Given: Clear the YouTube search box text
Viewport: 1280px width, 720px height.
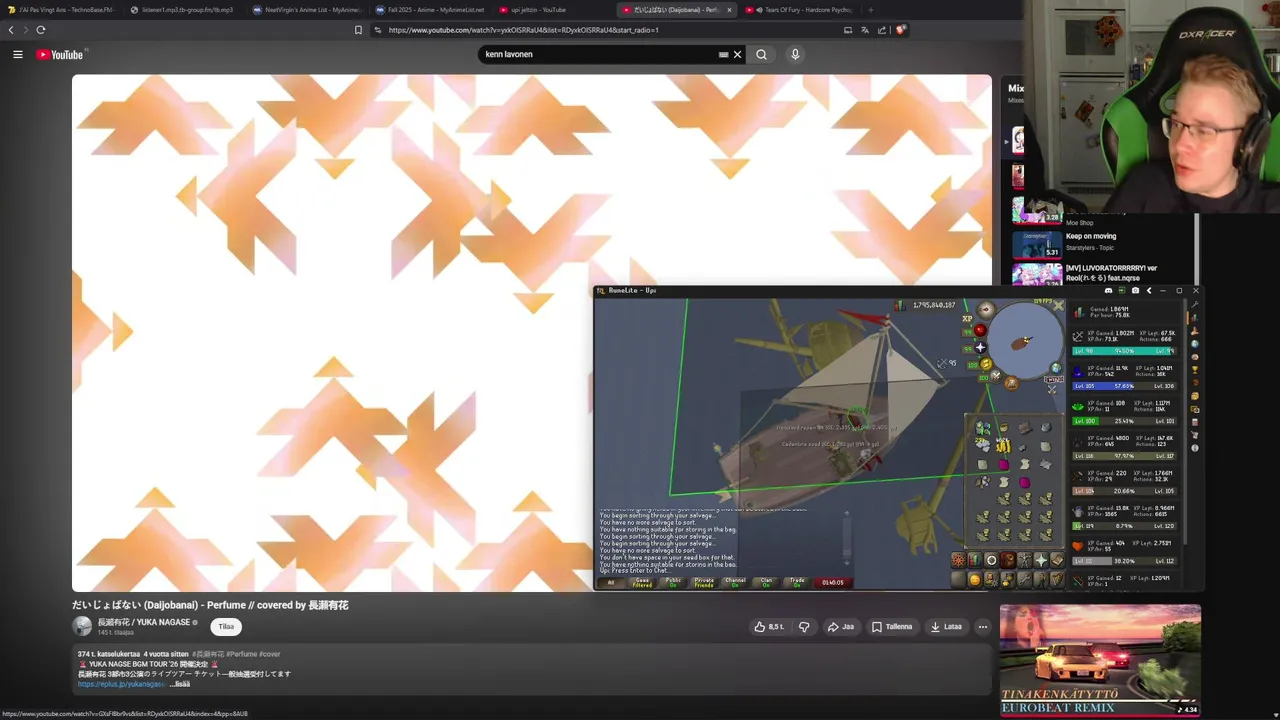Looking at the screenshot, I should 738,54.
